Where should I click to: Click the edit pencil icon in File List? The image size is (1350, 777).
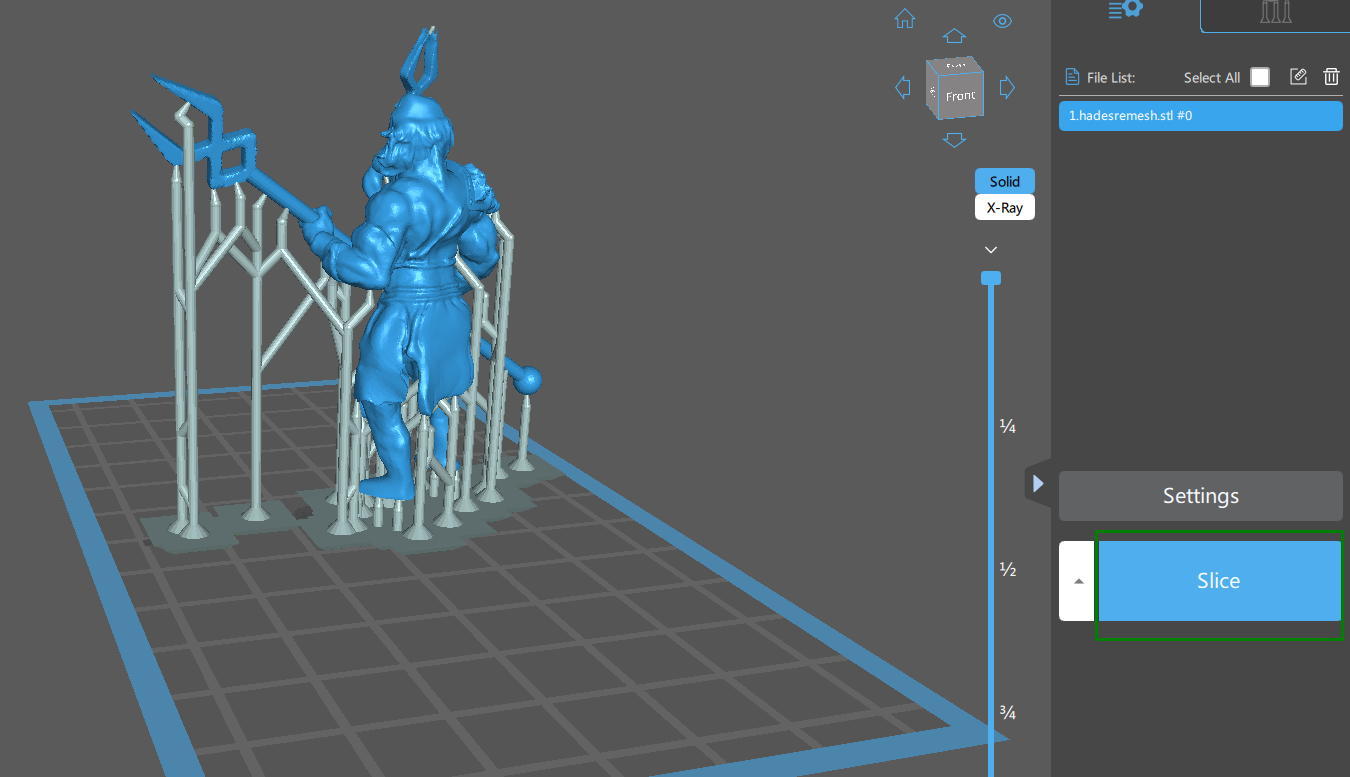pyautogui.click(x=1298, y=77)
